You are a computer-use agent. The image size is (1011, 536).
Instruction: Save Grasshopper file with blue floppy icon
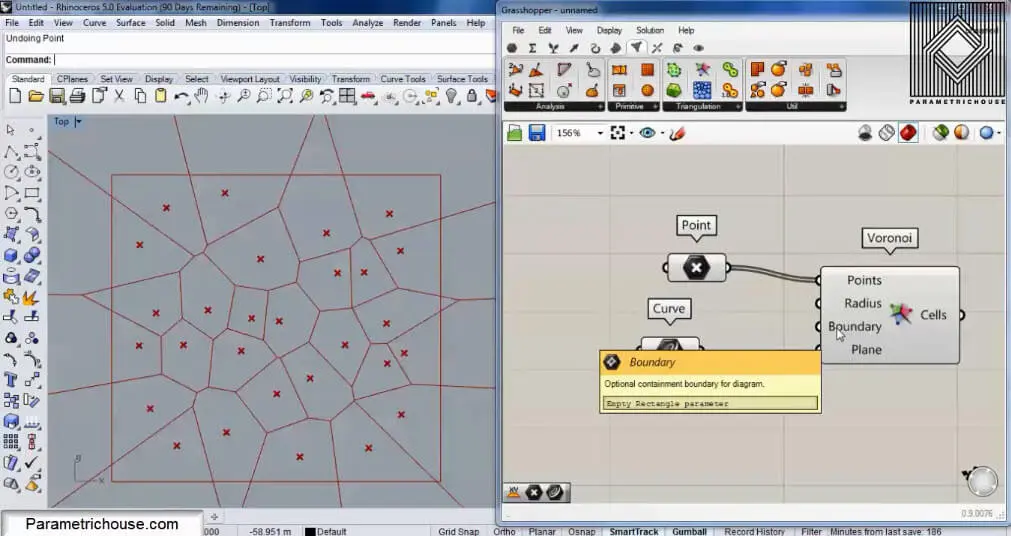click(x=537, y=133)
